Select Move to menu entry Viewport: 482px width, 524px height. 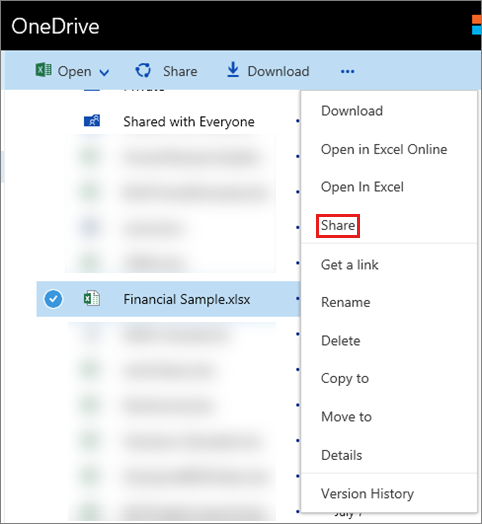346,417
